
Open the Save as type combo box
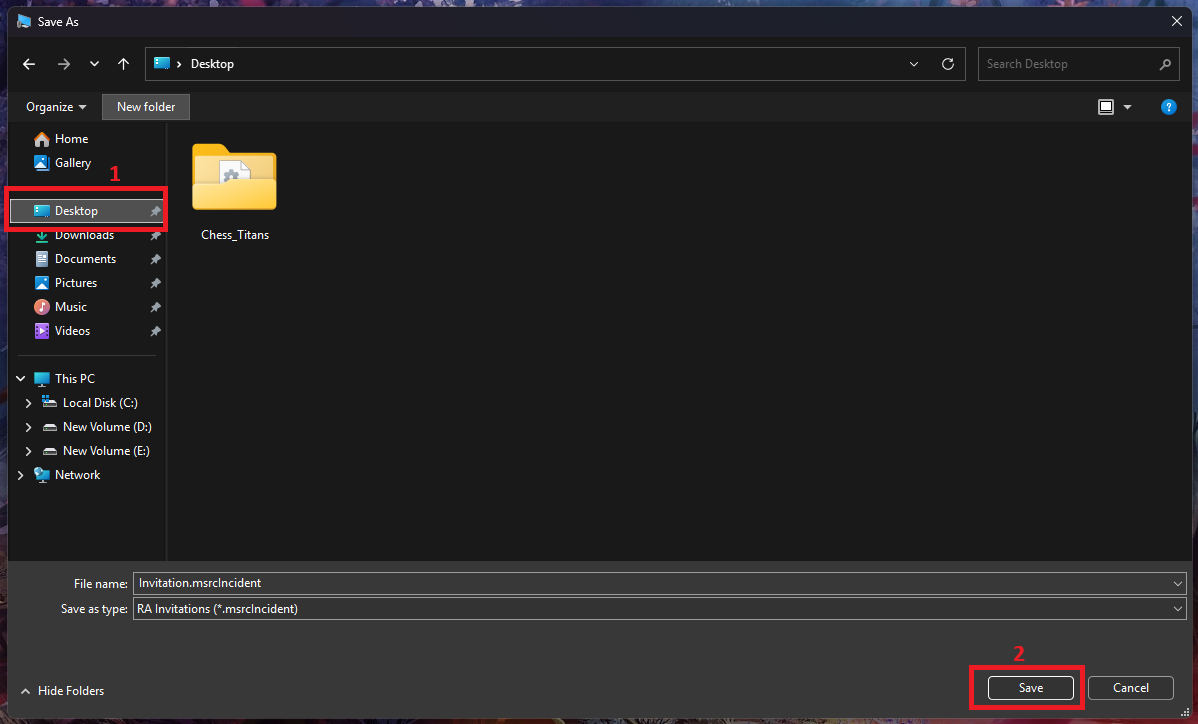coord(659,609)
